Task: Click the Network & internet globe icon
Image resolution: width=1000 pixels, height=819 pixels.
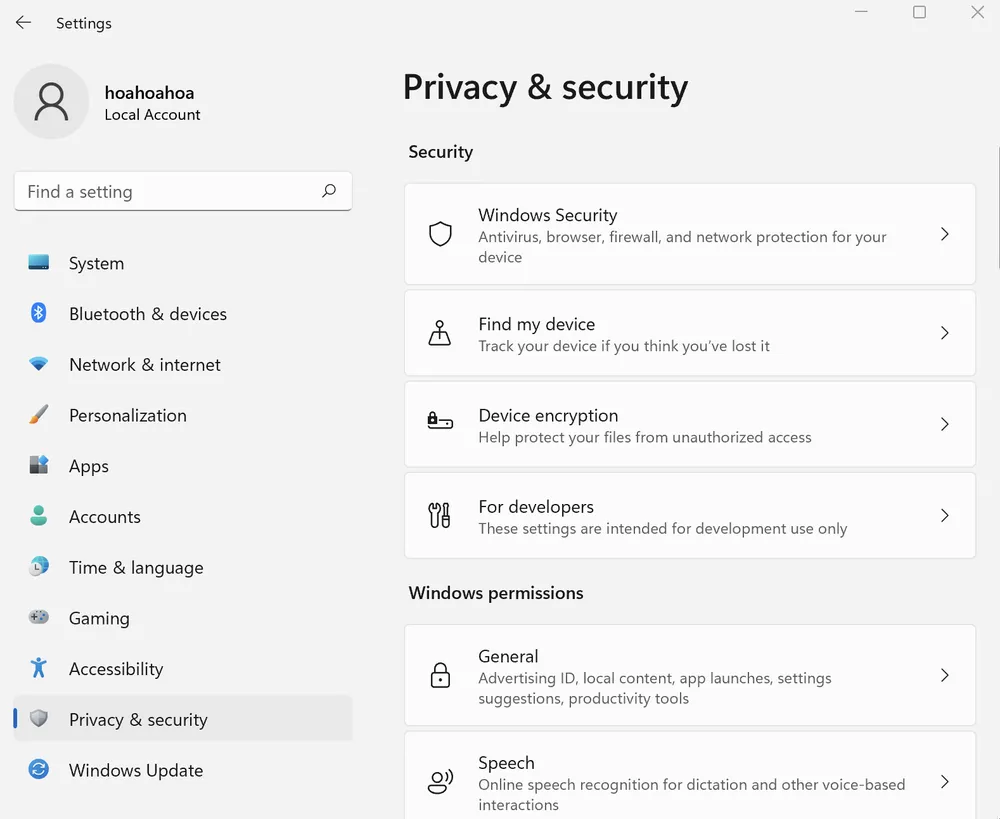Action: [38, 364]
